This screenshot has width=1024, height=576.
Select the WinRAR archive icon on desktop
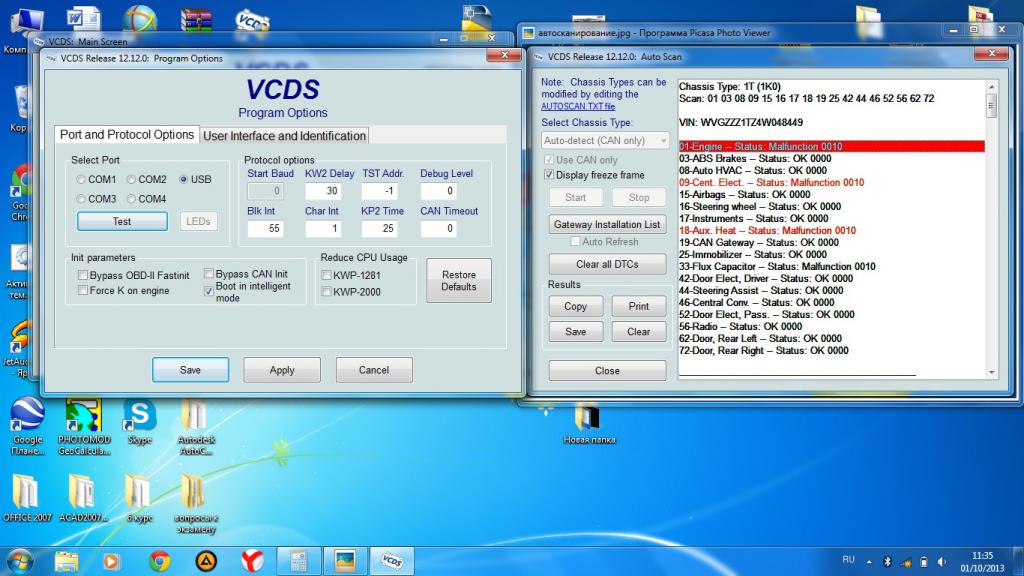coord(196,20)
